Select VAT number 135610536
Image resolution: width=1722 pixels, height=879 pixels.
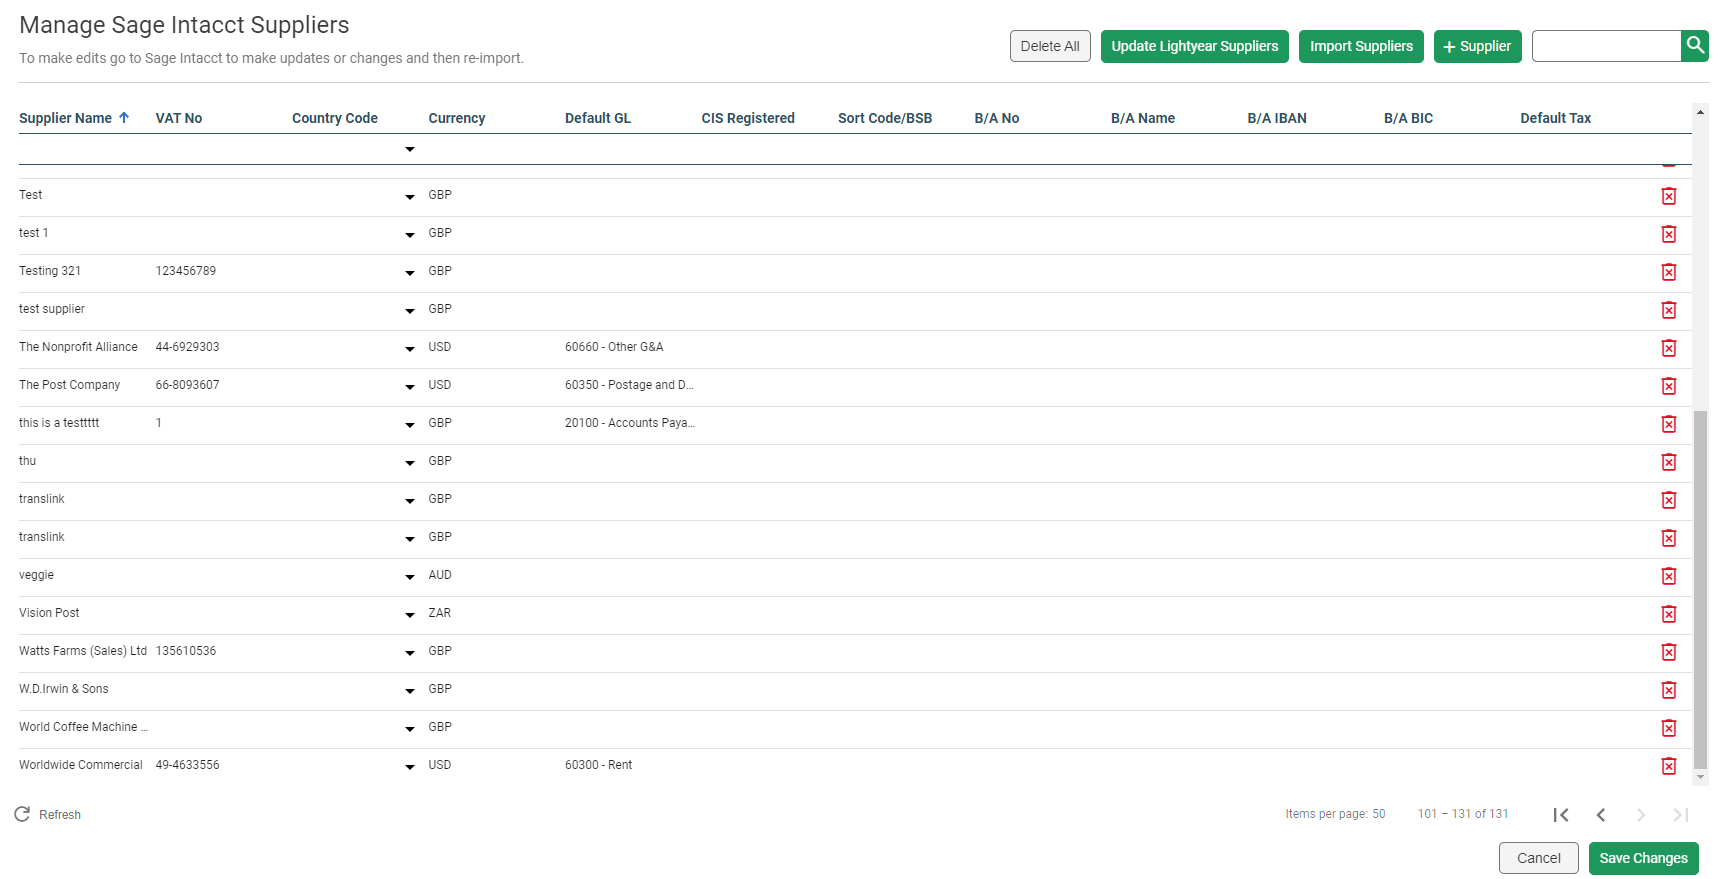[x=186, y=651]
